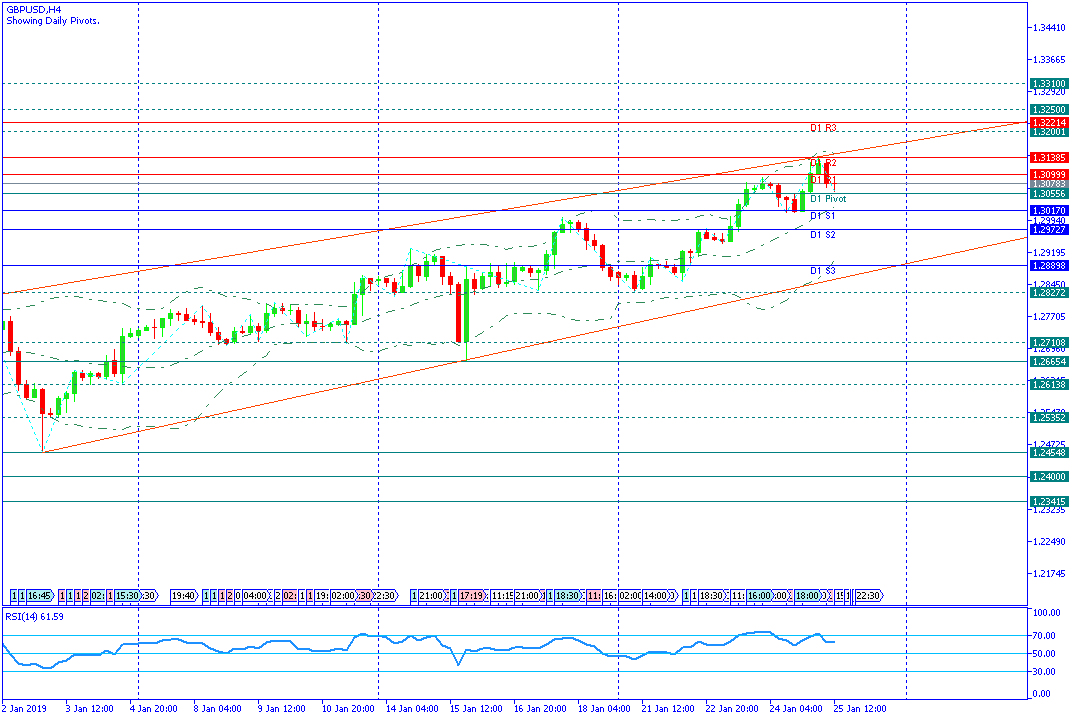This screenshot has height=720, width=1080.
Task: Select the red 1.31385 price tag
Action: point(1048,157)
